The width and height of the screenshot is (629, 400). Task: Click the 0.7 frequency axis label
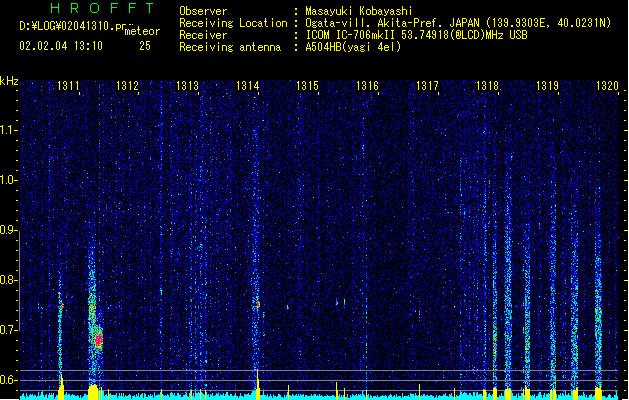point(9,330)
